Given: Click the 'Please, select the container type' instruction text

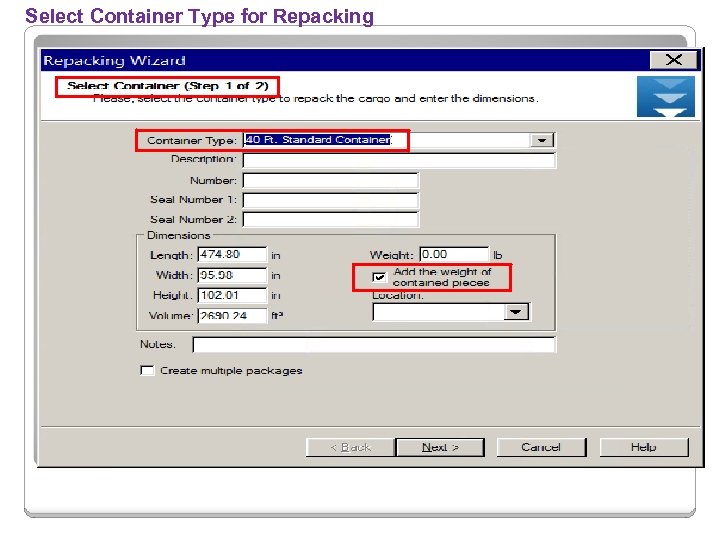Looking at the screenshot, I should point(316,99).
